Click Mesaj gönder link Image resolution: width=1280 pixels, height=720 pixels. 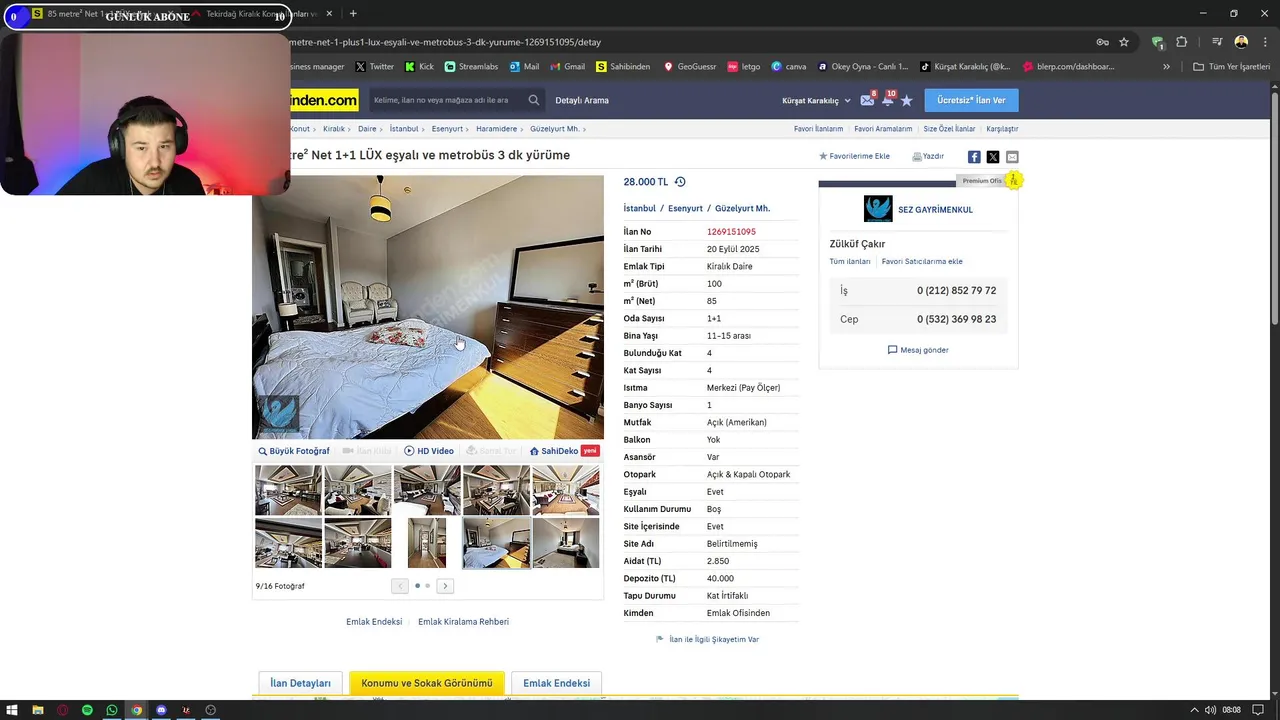point(918,350)
